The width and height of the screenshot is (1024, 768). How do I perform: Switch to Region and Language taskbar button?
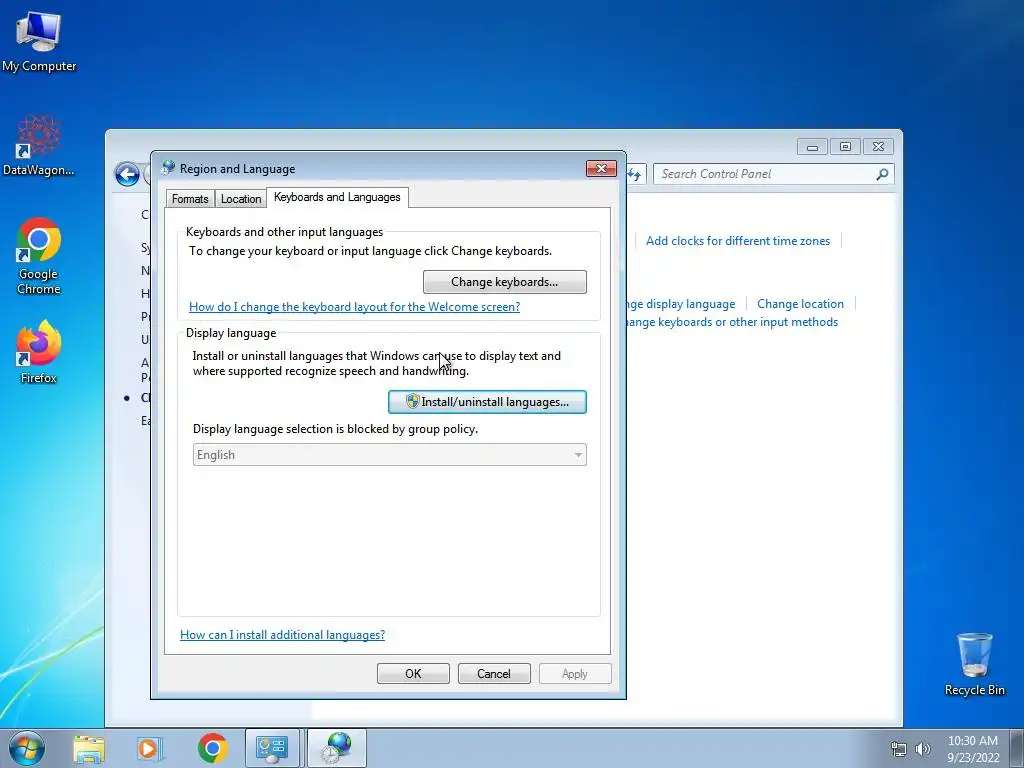pyautogui.click(x=337, y=748)
